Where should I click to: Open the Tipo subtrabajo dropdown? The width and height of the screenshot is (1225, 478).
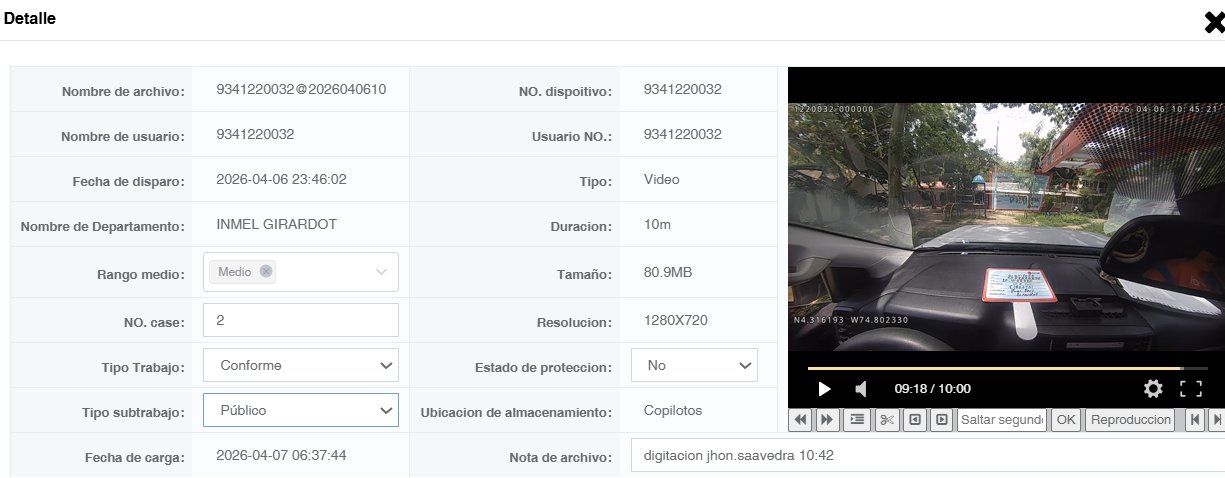tap(301, 410)
